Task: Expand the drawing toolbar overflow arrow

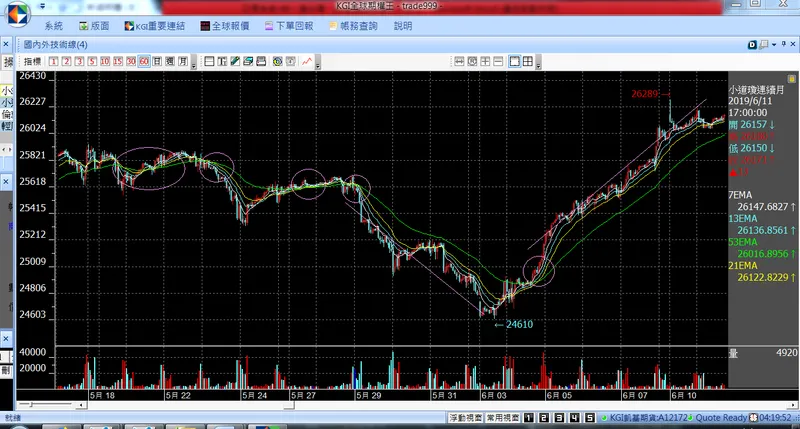Action: pos(318,63)
